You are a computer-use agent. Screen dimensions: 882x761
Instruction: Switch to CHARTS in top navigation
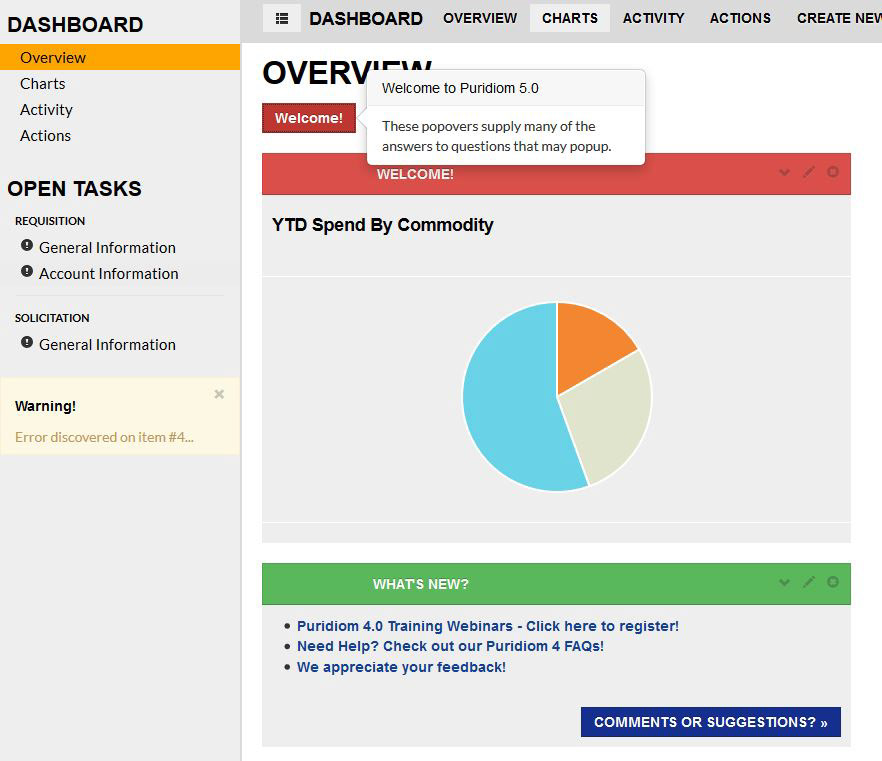570,18
